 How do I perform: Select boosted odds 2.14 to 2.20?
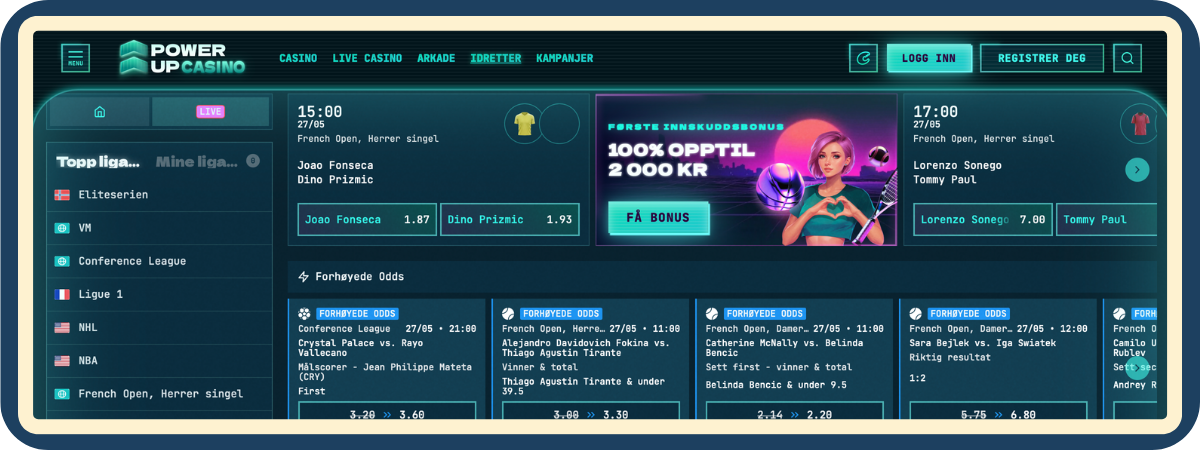pos(796,413)
